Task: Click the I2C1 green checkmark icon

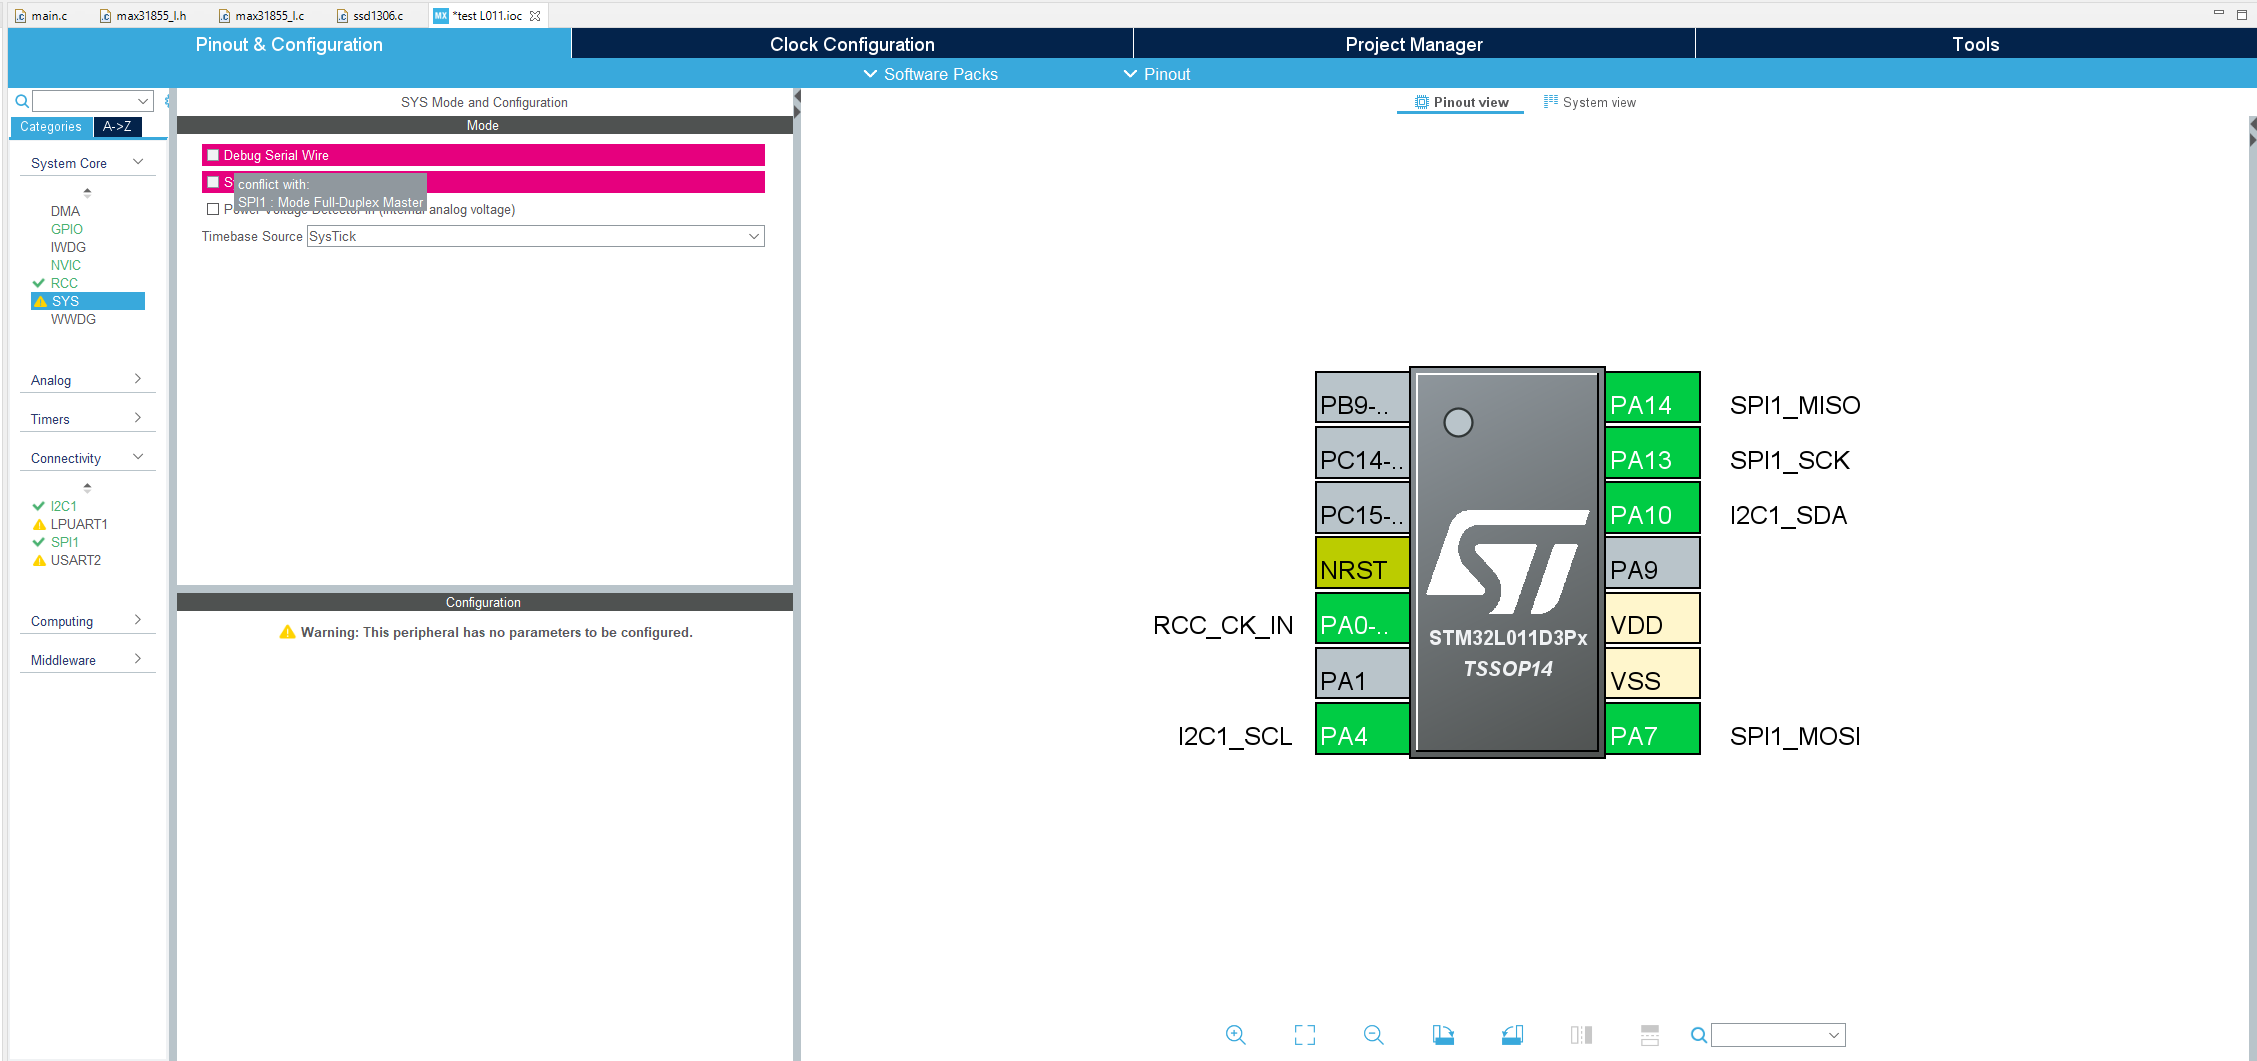Action: [x=39, y=506]
